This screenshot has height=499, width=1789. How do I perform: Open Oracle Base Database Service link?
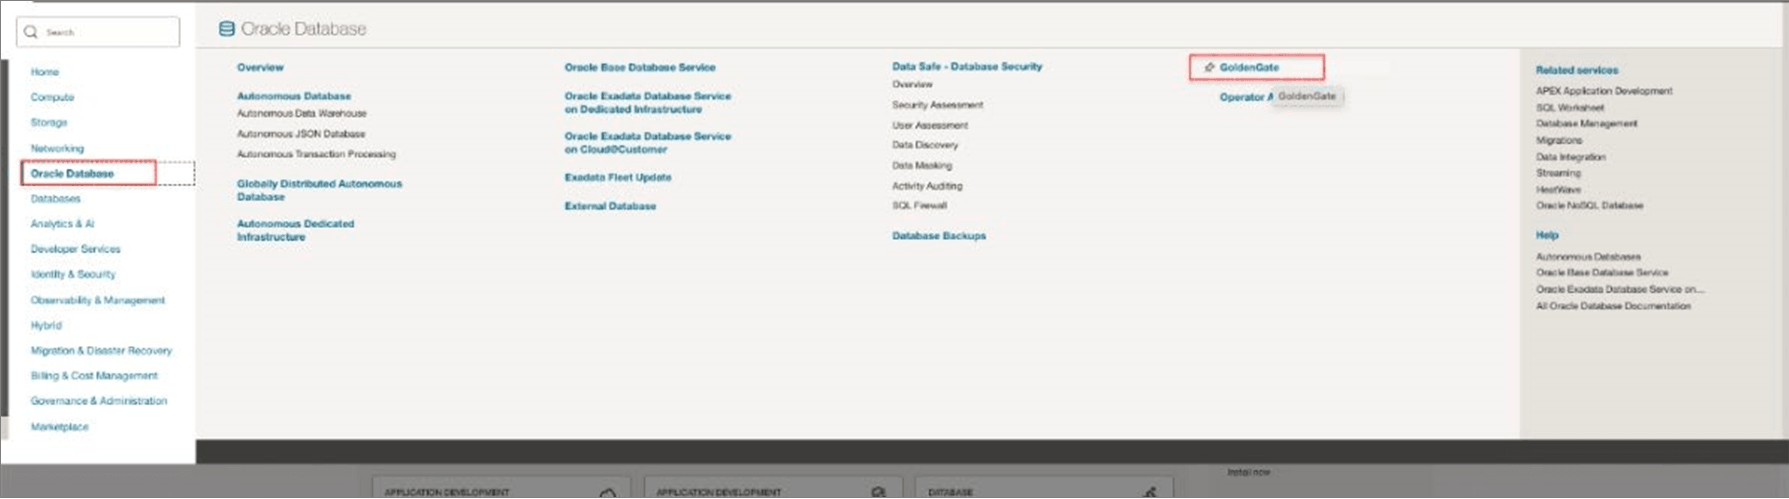pyautogui.click(x=640, y=67)
